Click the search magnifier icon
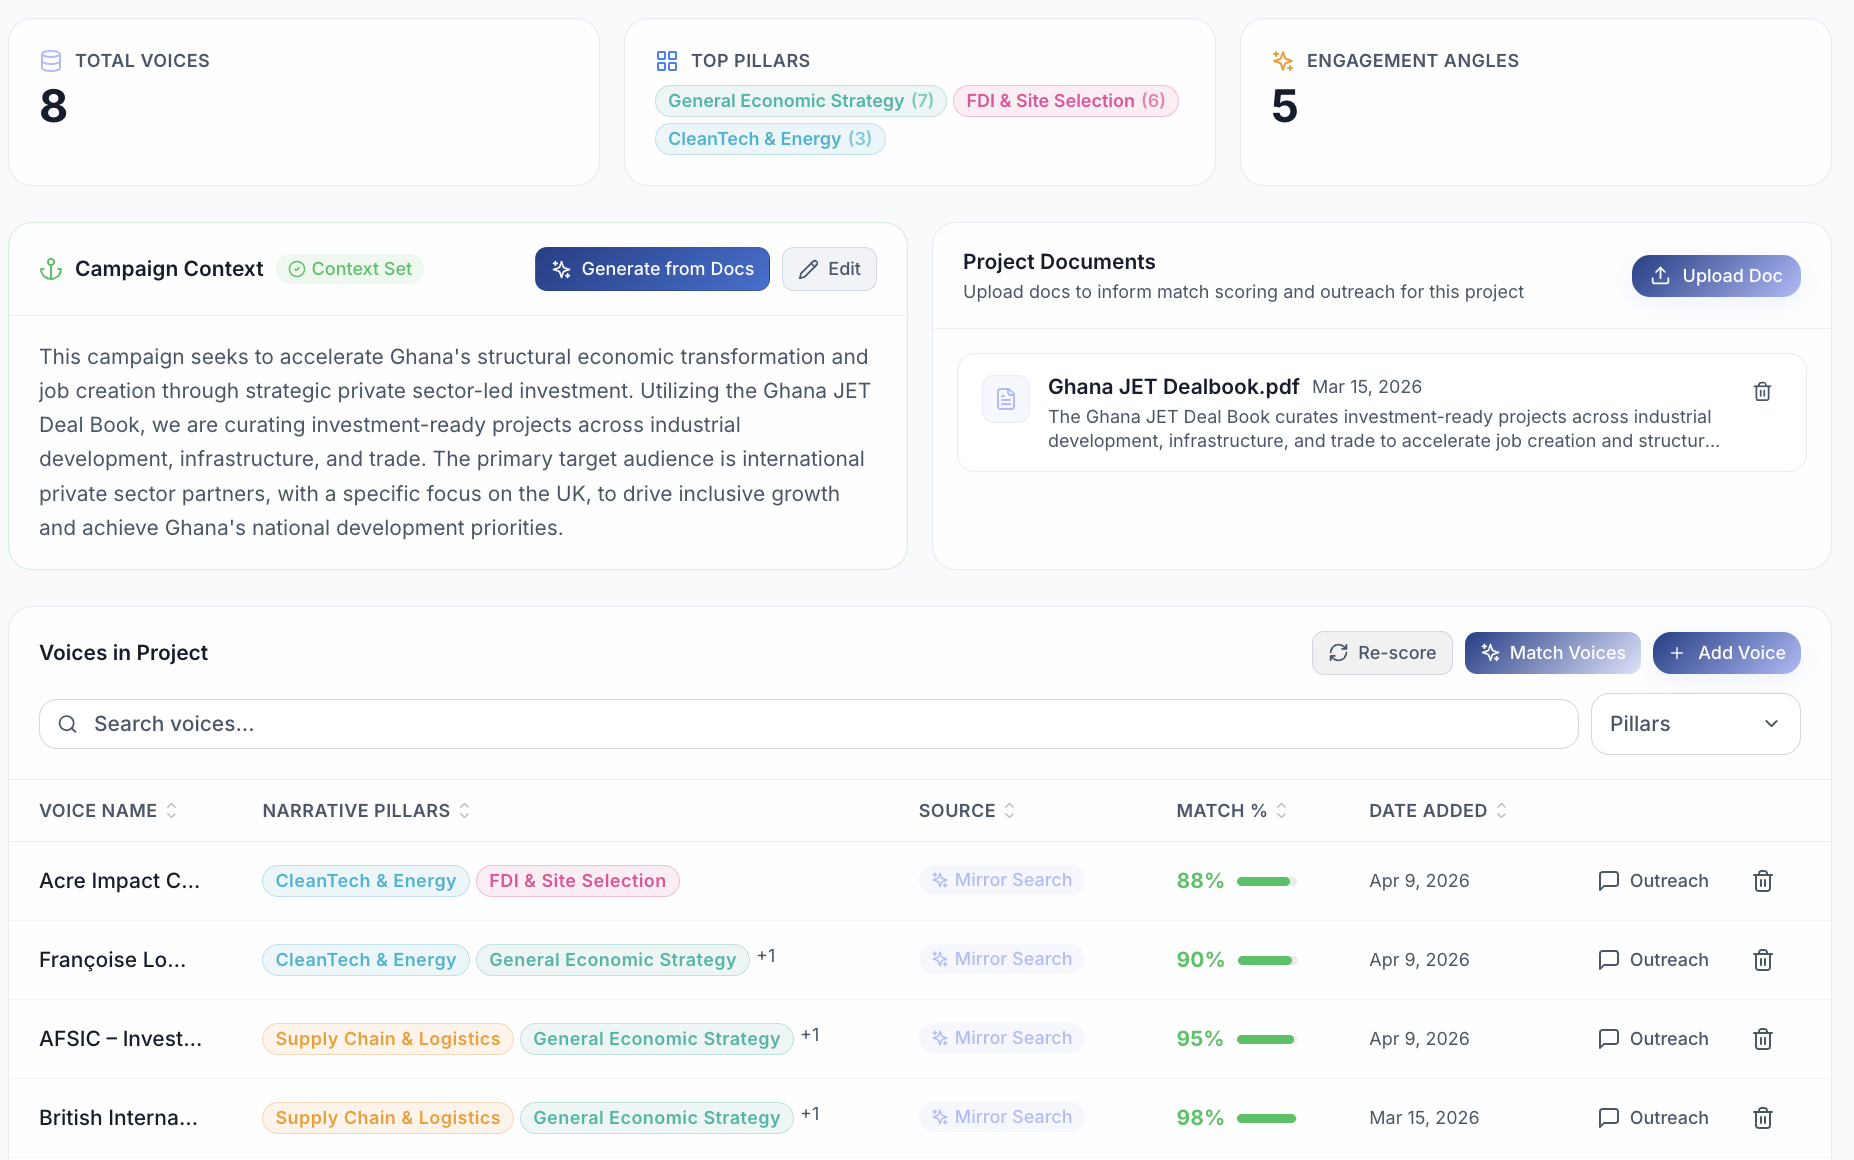The height and width of the screenshot is (1160, 1854). (68, 724)
